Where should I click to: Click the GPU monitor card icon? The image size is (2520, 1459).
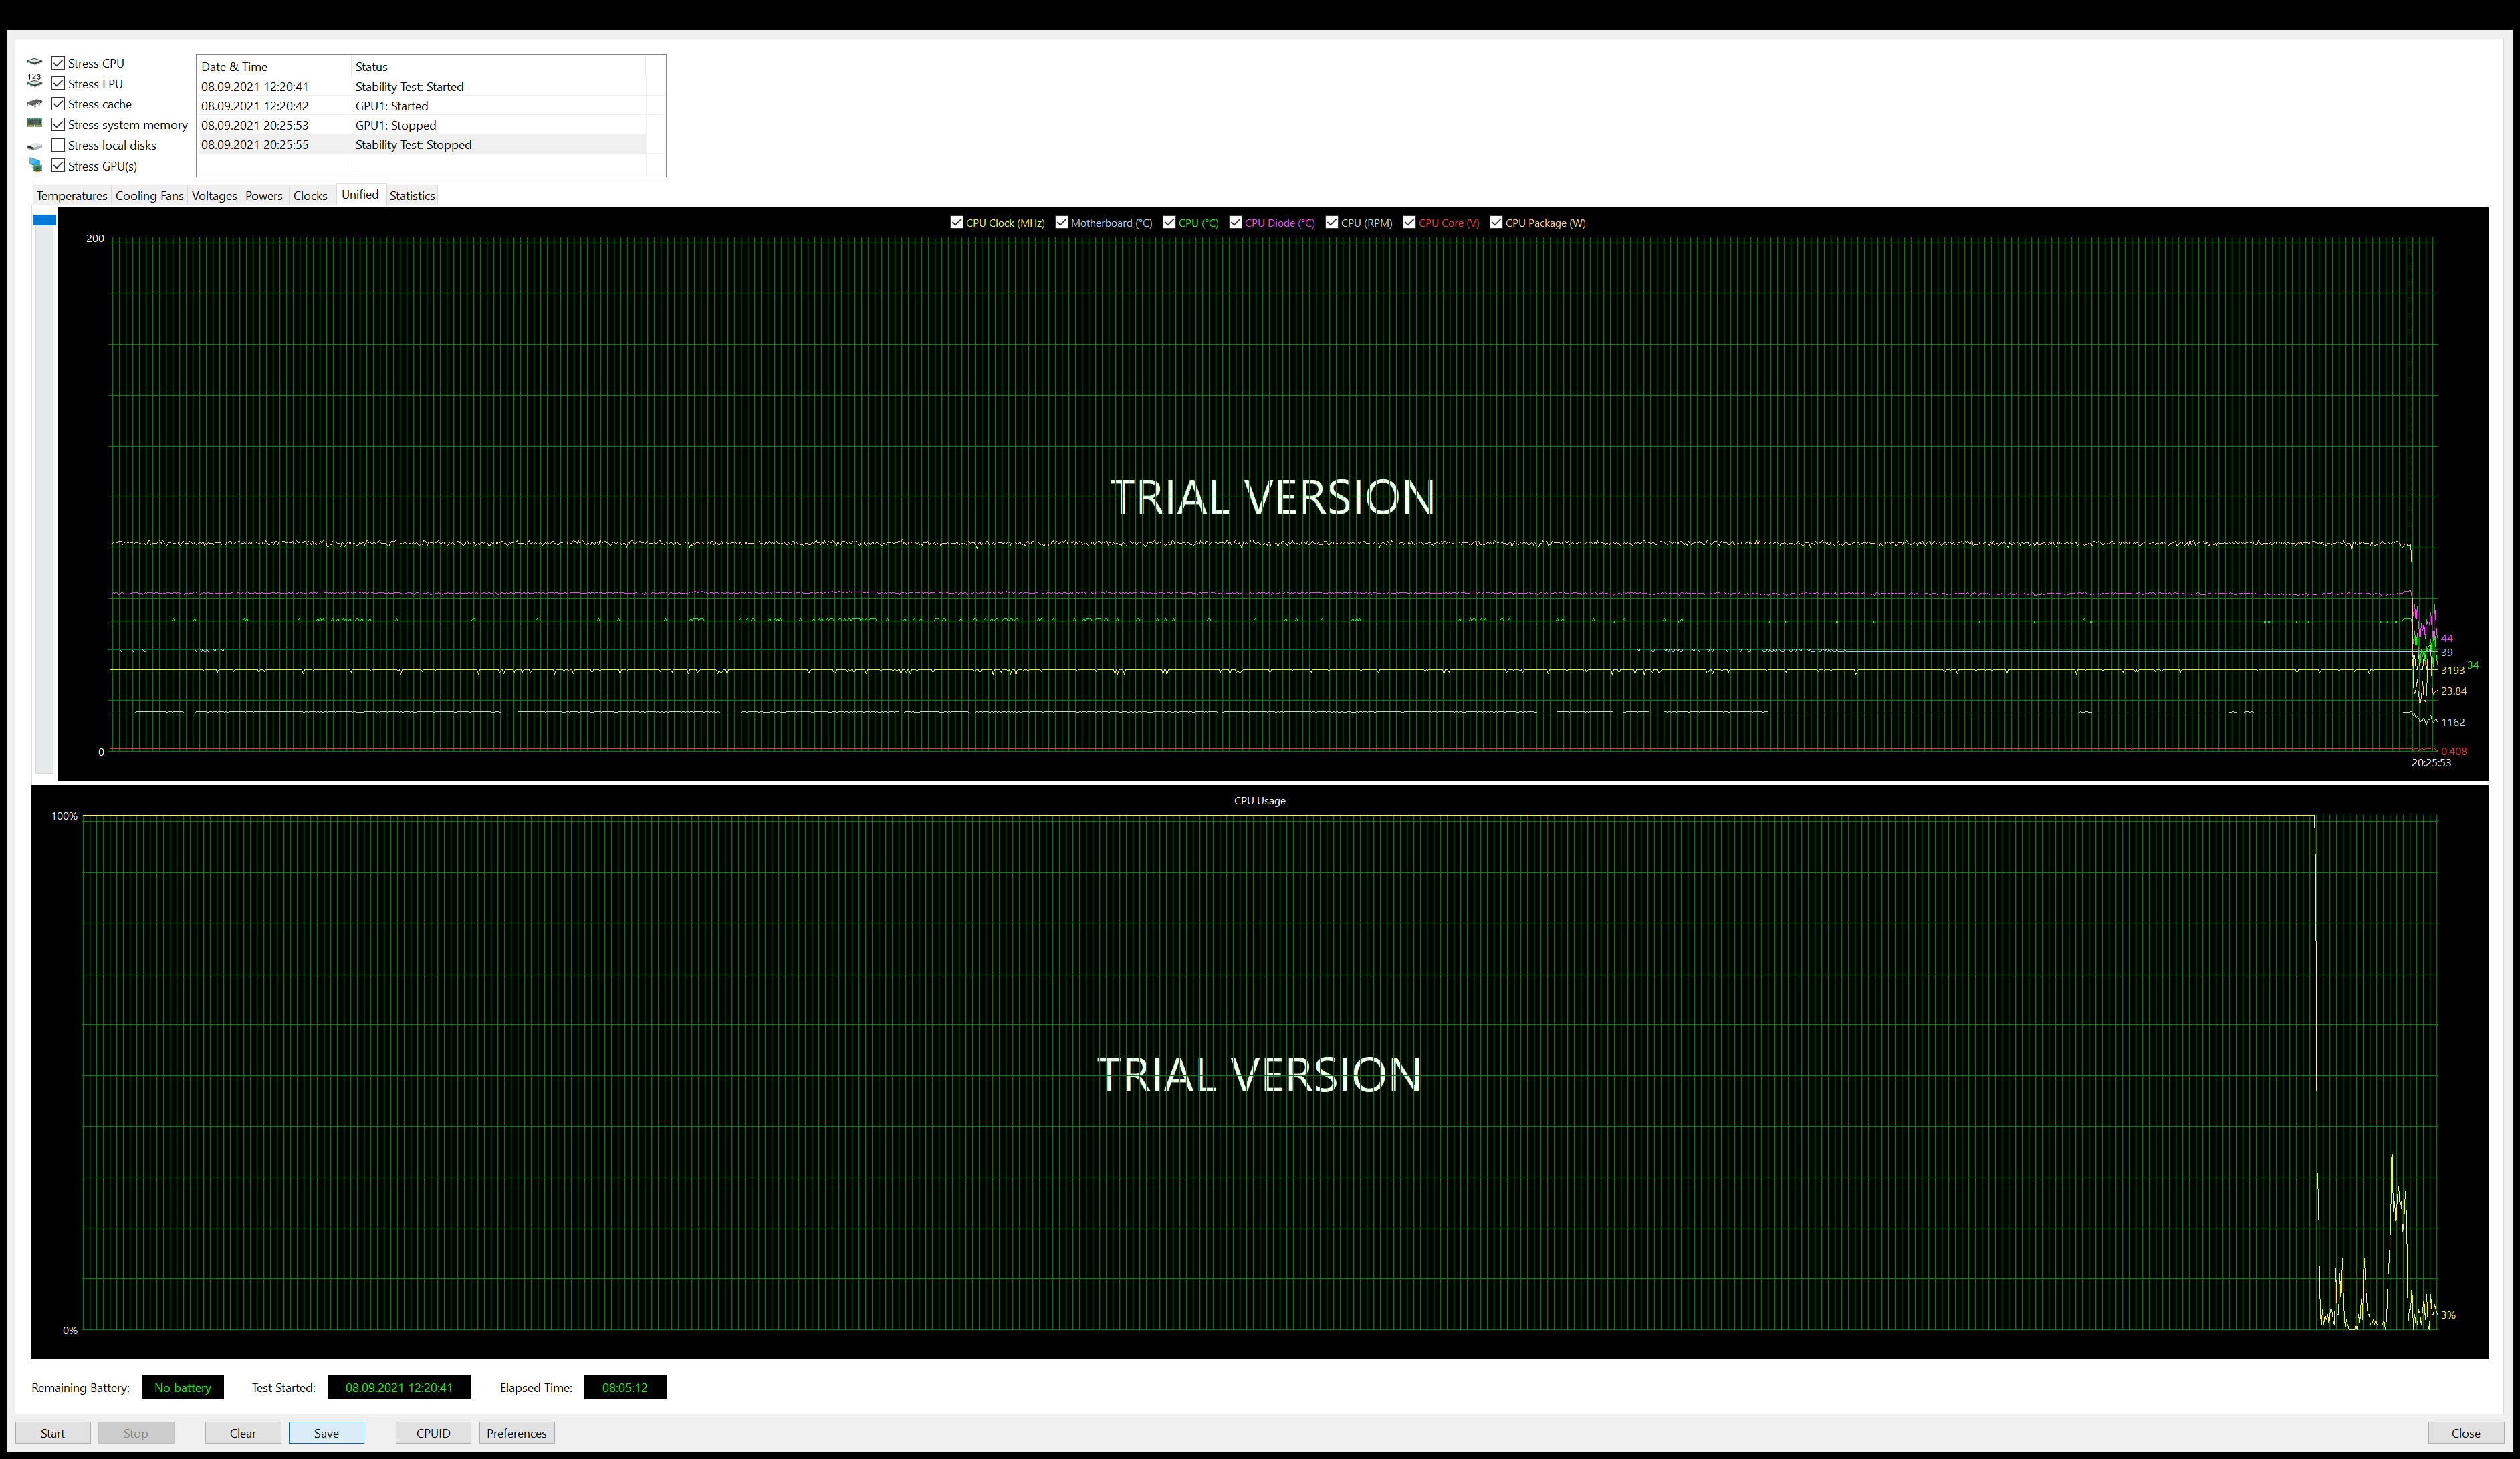point(35,165)
